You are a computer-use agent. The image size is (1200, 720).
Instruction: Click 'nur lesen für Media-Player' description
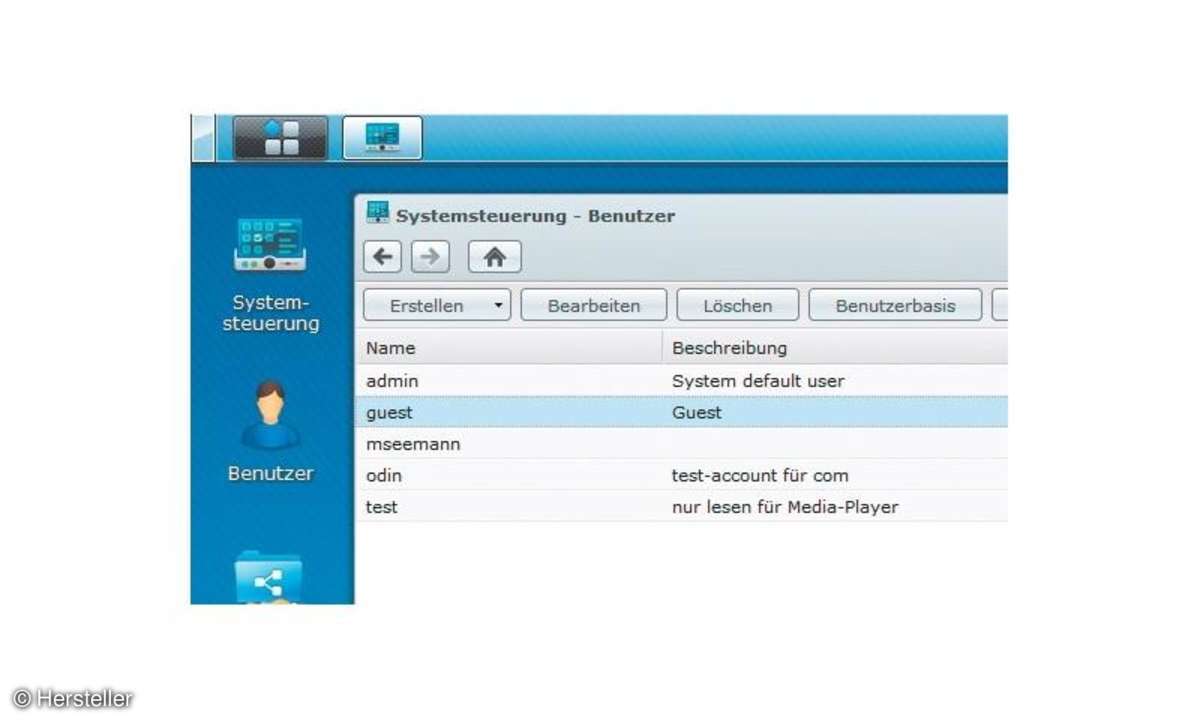[785, 507]
